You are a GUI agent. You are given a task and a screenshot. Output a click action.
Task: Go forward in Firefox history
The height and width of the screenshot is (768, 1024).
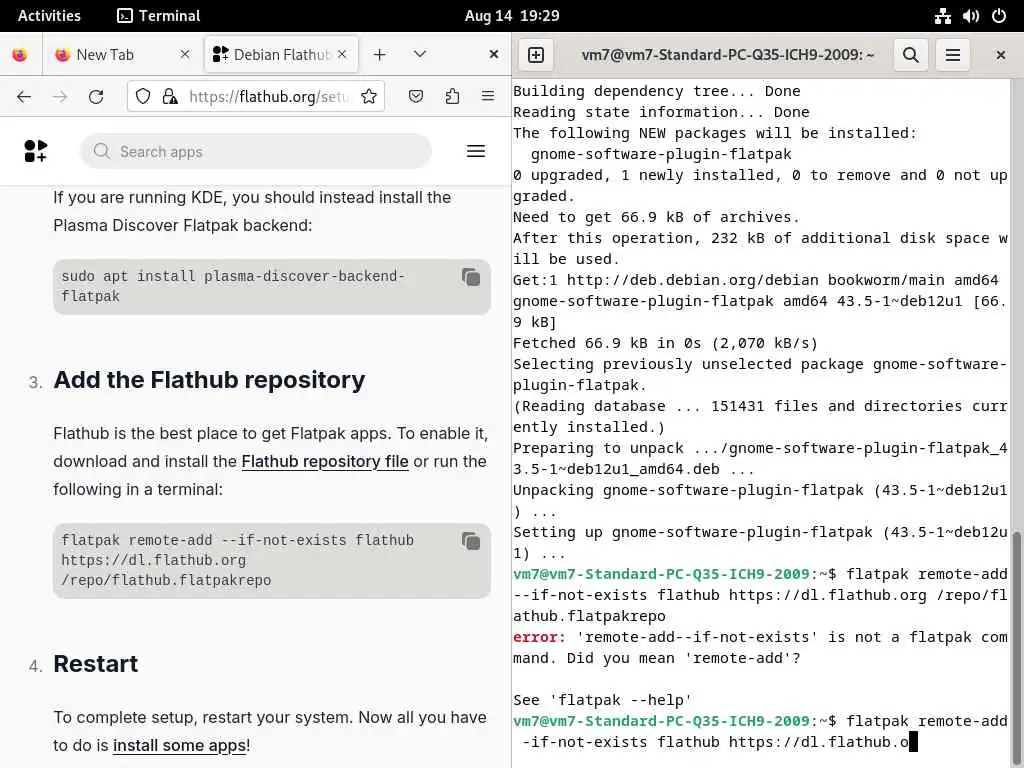click(x=60, y=97)
